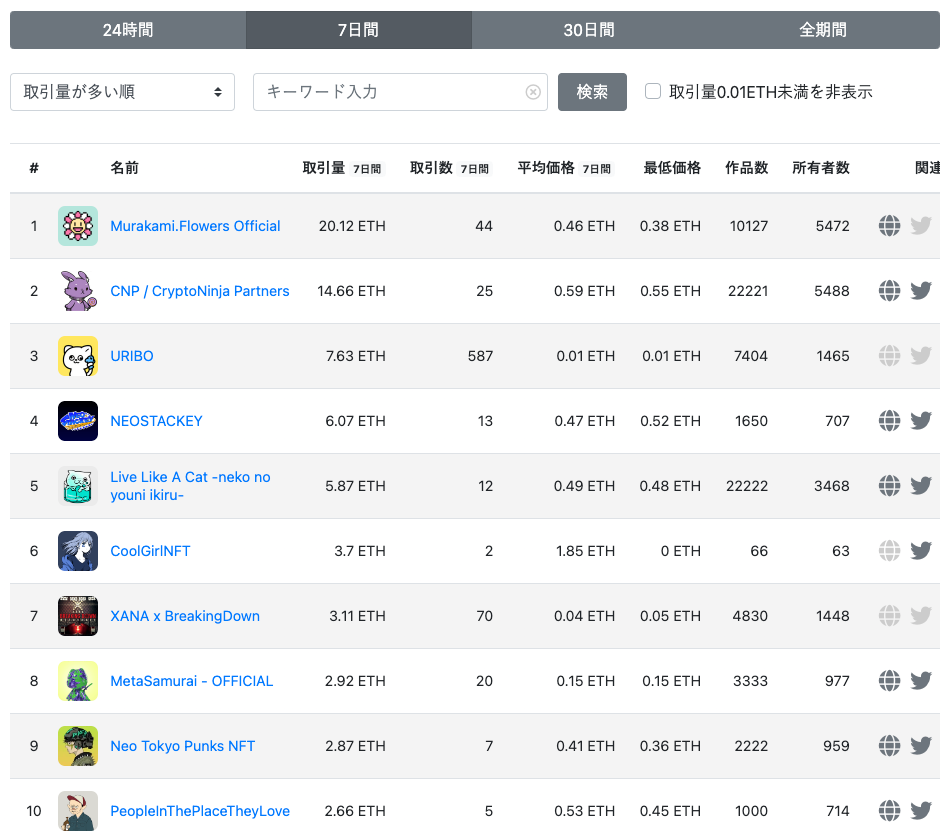Switch to the 全期間 tab
Screen dimensions: 950x837
click(823, 30)
